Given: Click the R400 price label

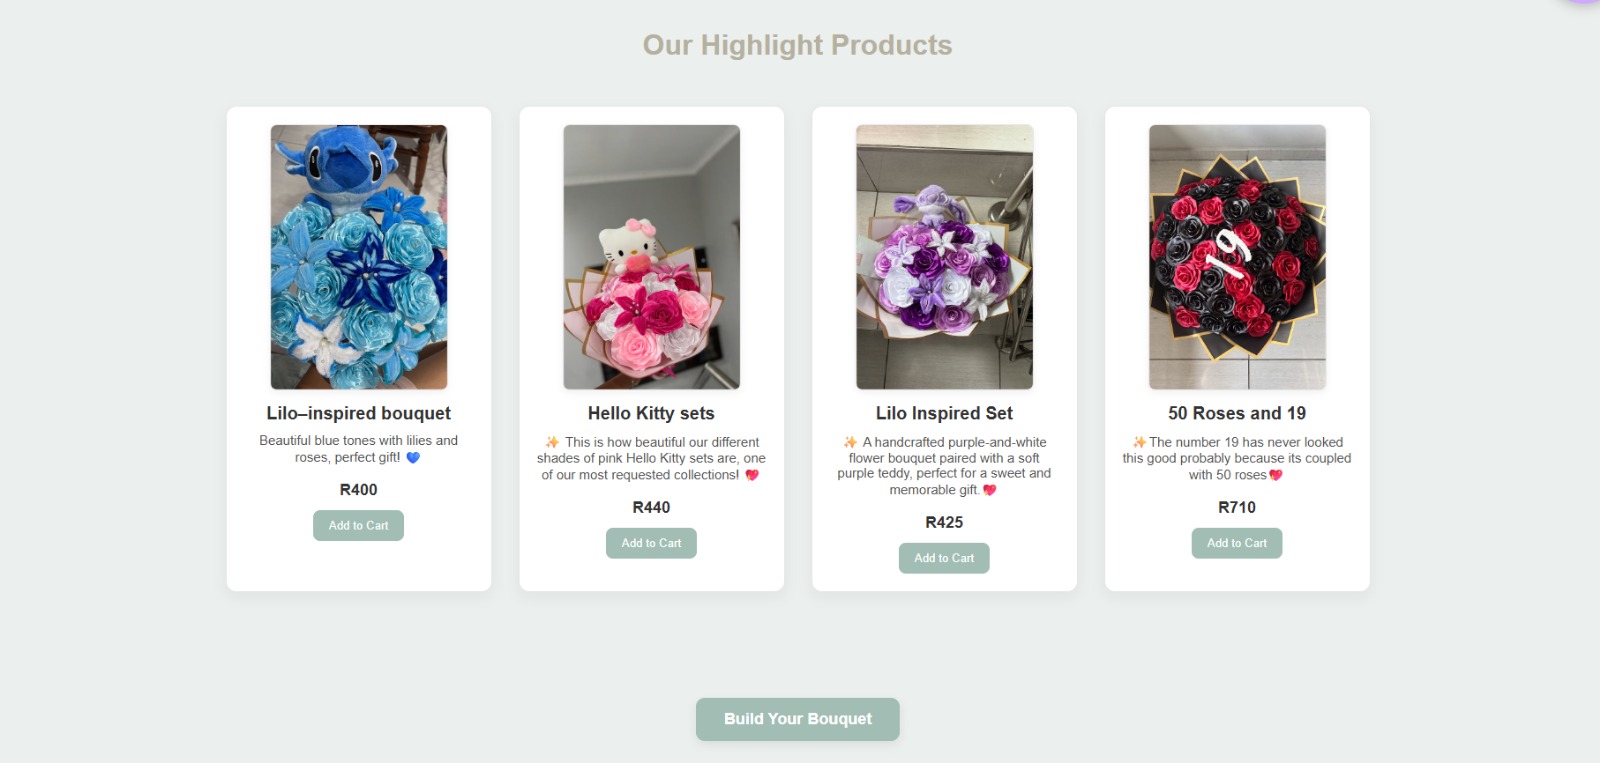Looking at the screenshot, I should coord(358,490).
